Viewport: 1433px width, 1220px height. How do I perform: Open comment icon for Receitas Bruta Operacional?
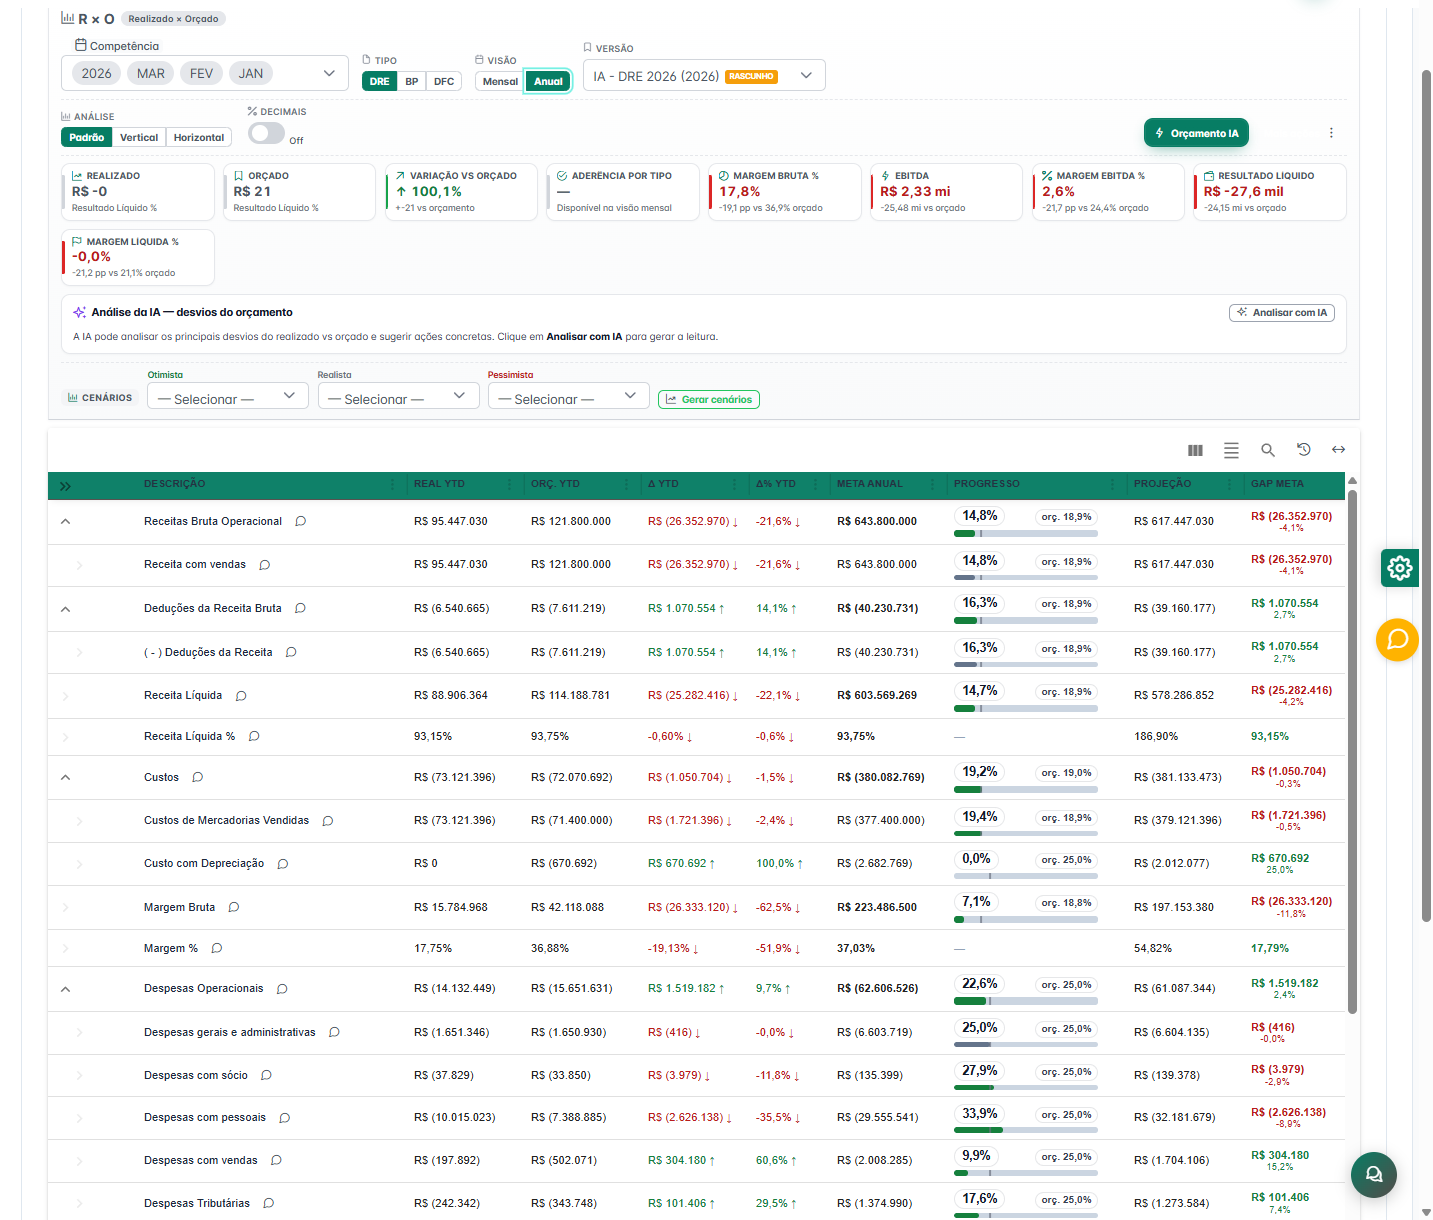click(x=300, y=521)
